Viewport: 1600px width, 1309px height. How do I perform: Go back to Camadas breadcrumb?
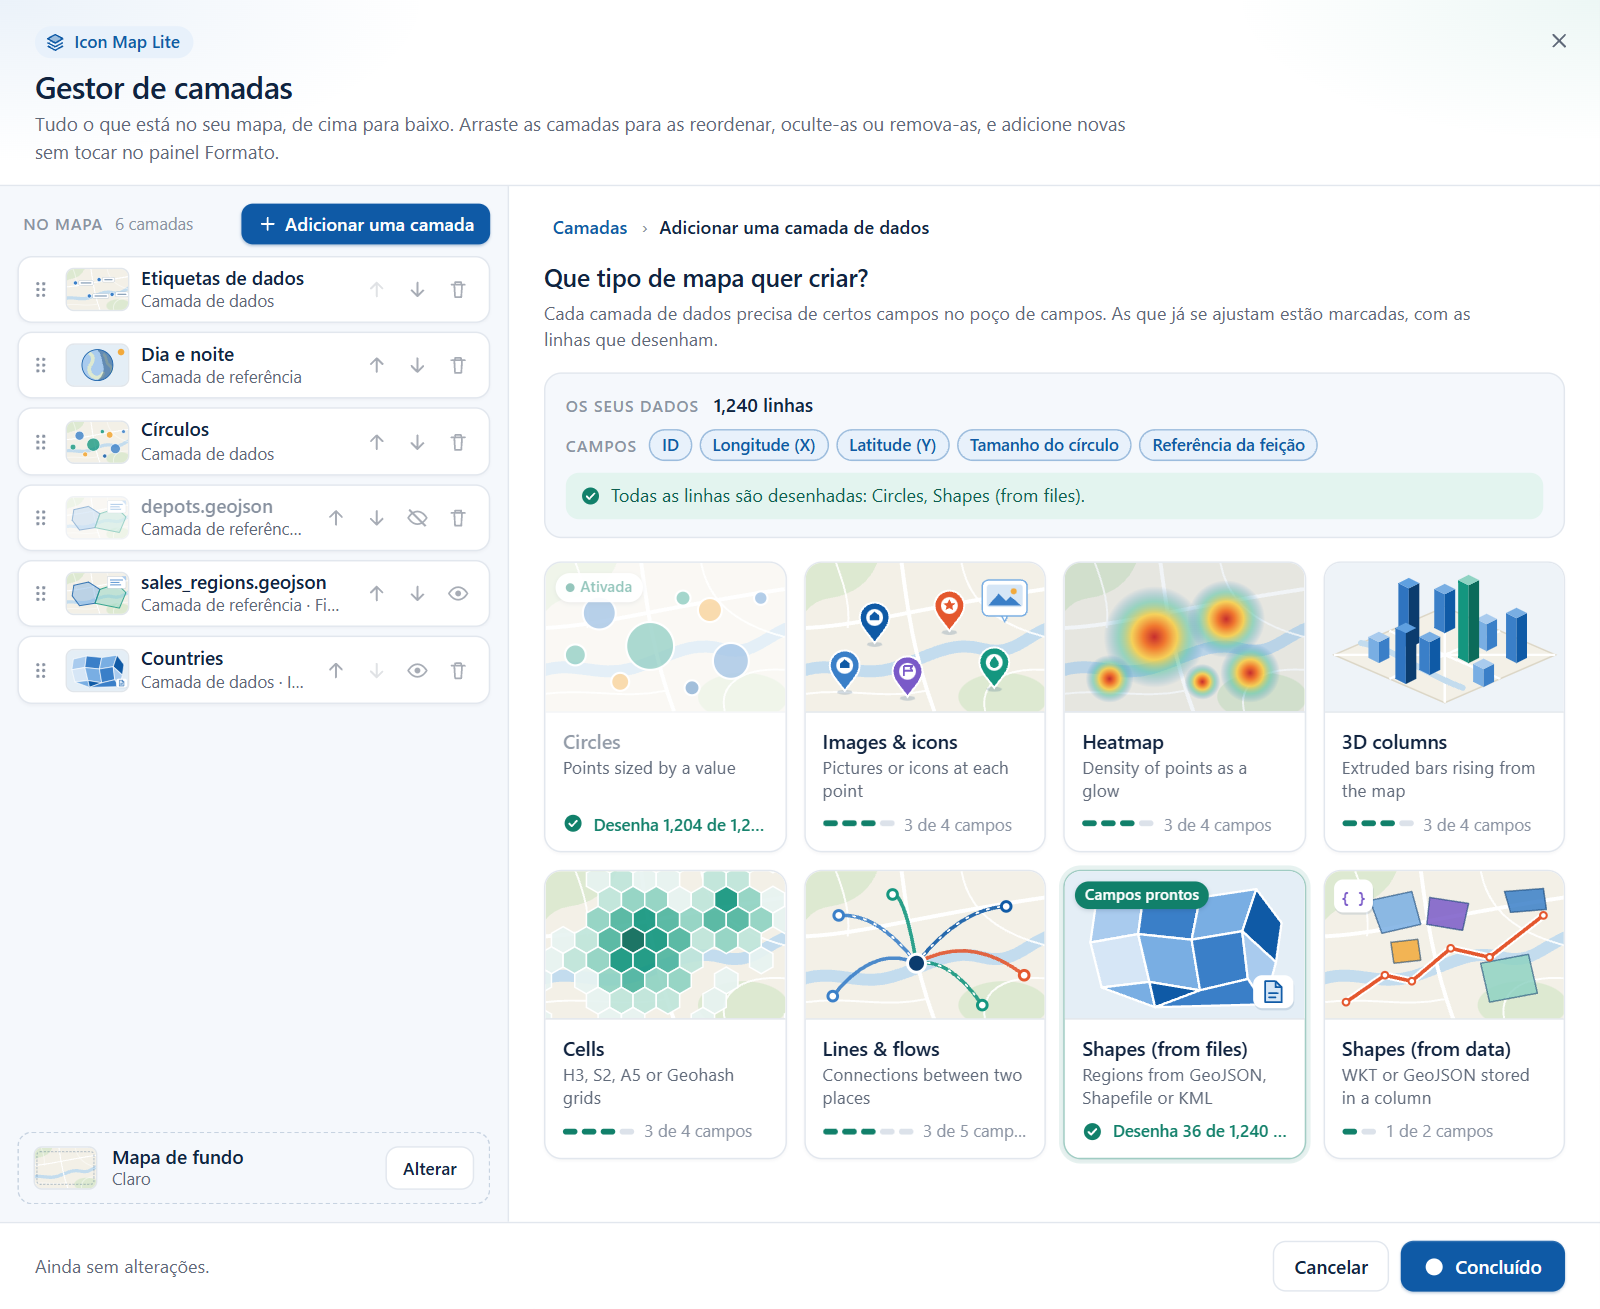pyautogui.click(x=590, y=228)
